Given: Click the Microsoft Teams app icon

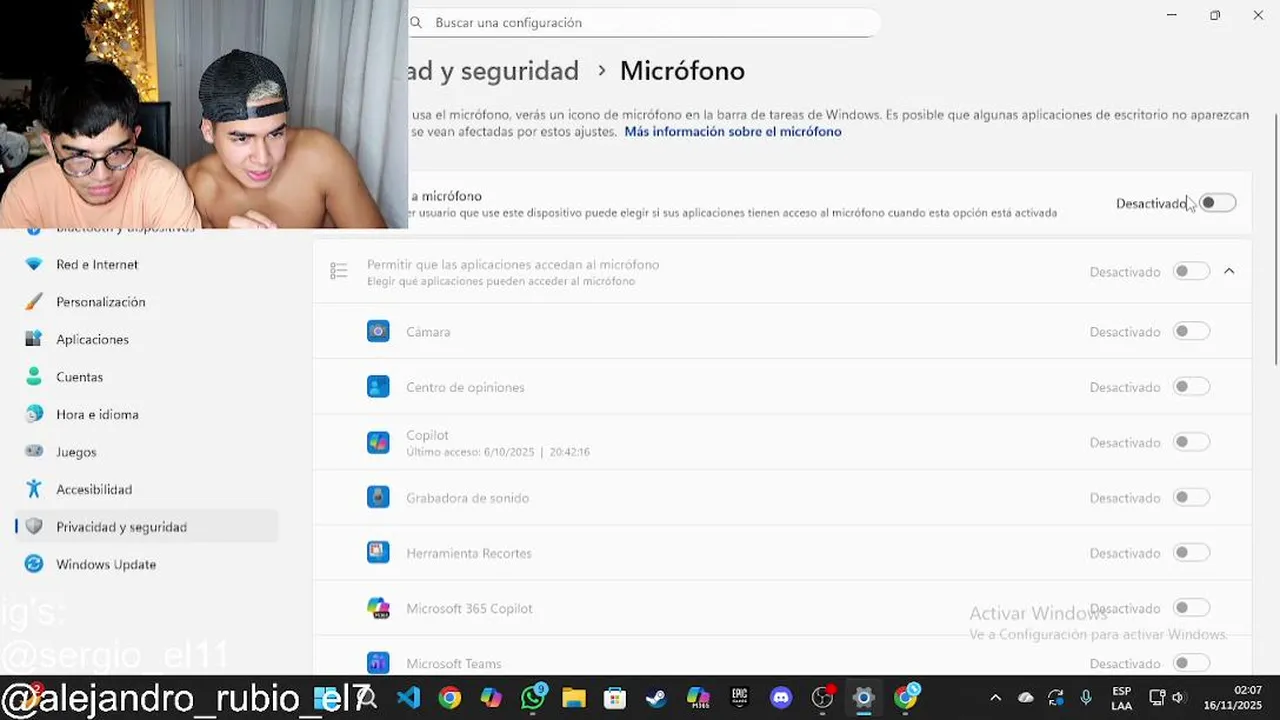Looking at the screenshot, I should (x=378, y=663).
